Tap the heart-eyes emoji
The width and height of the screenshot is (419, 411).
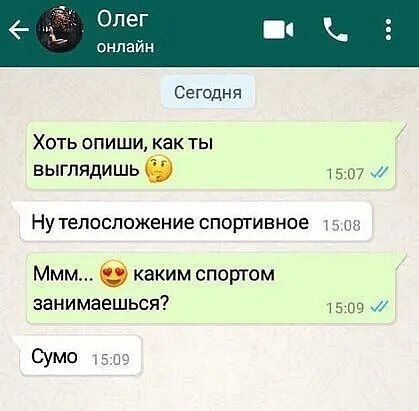click(x=114, y=274)
